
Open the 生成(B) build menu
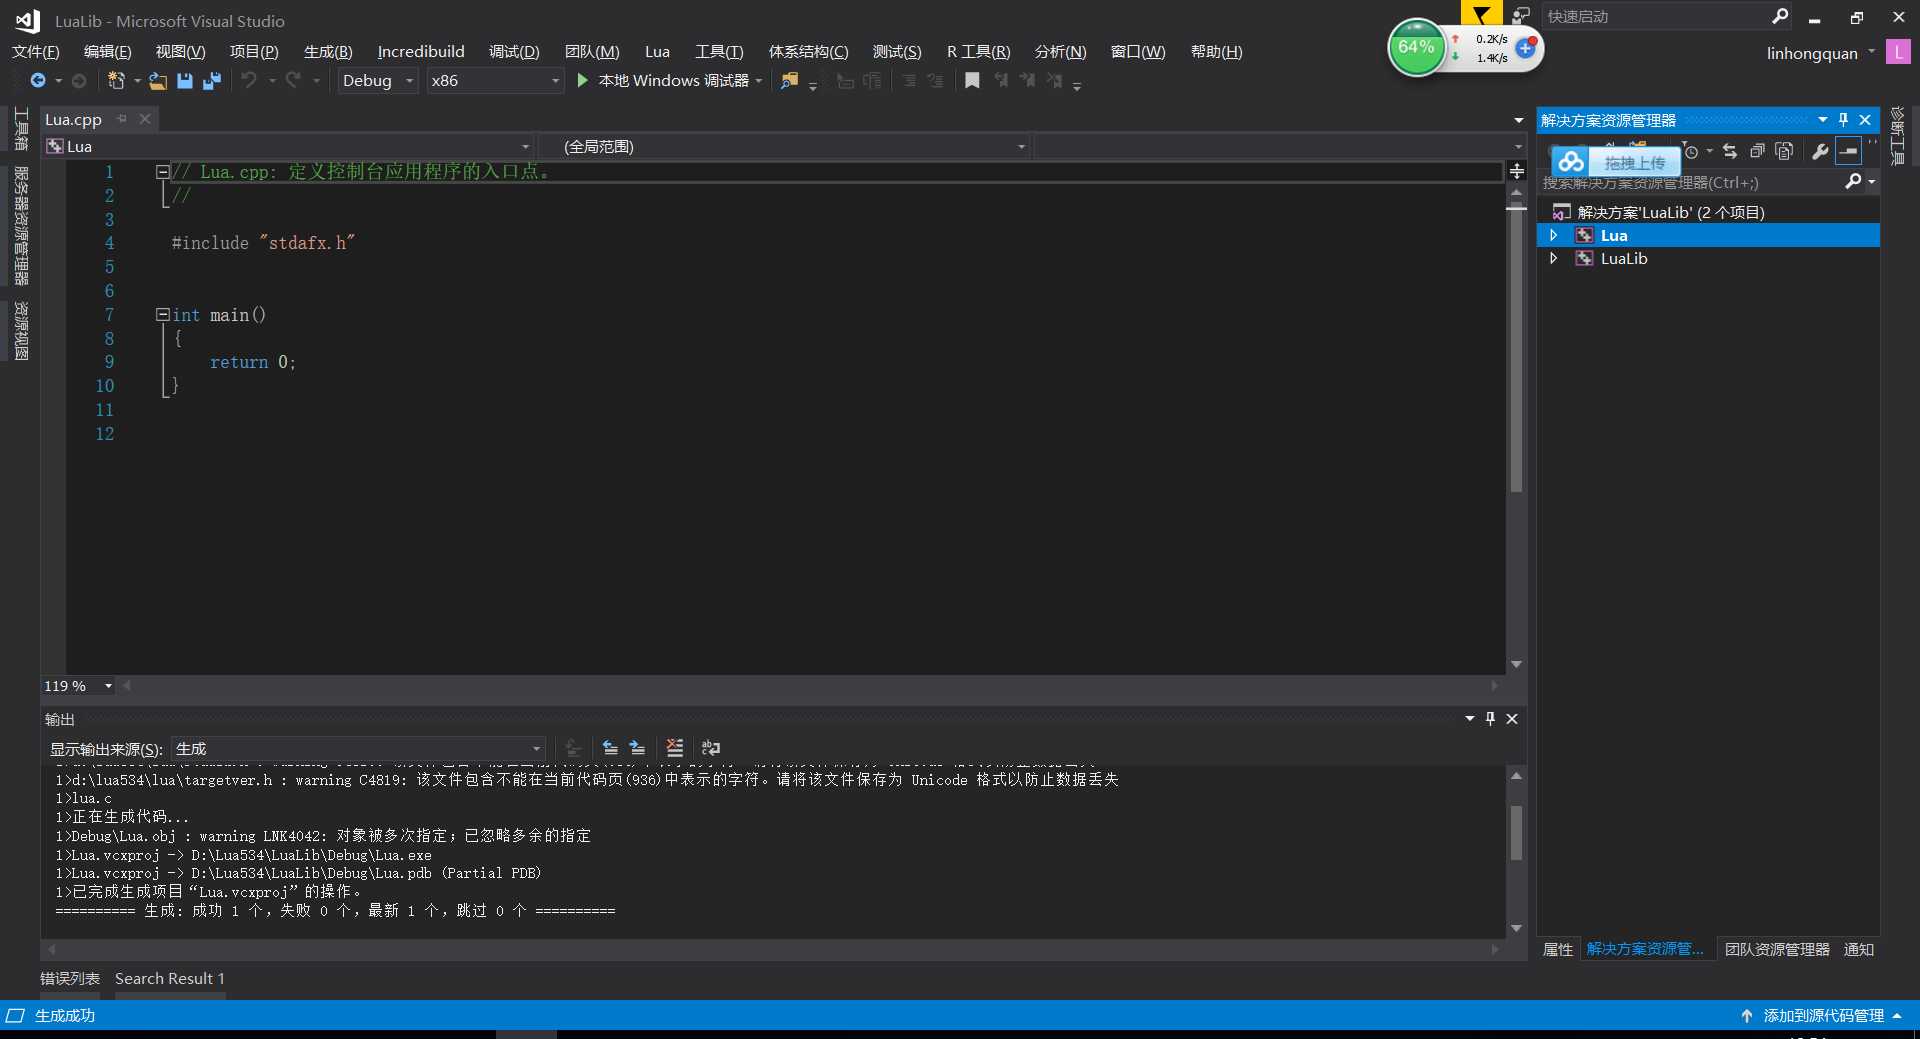(x=328, y=52)
